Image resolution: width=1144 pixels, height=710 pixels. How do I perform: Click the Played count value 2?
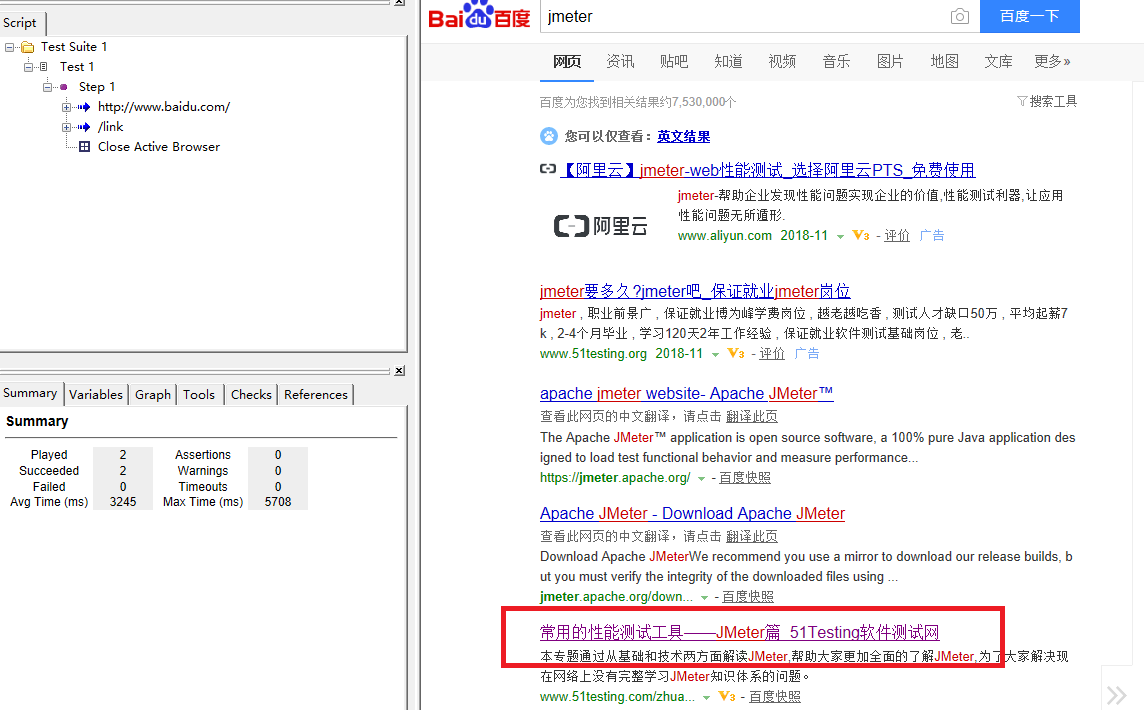(x=123, y=455)
